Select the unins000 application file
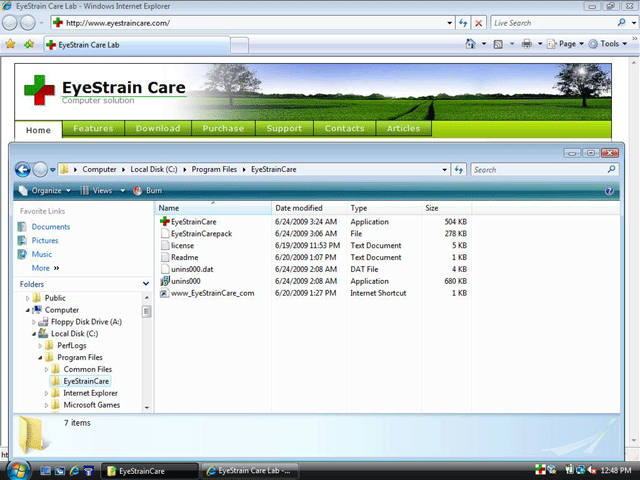 point(180,281)
